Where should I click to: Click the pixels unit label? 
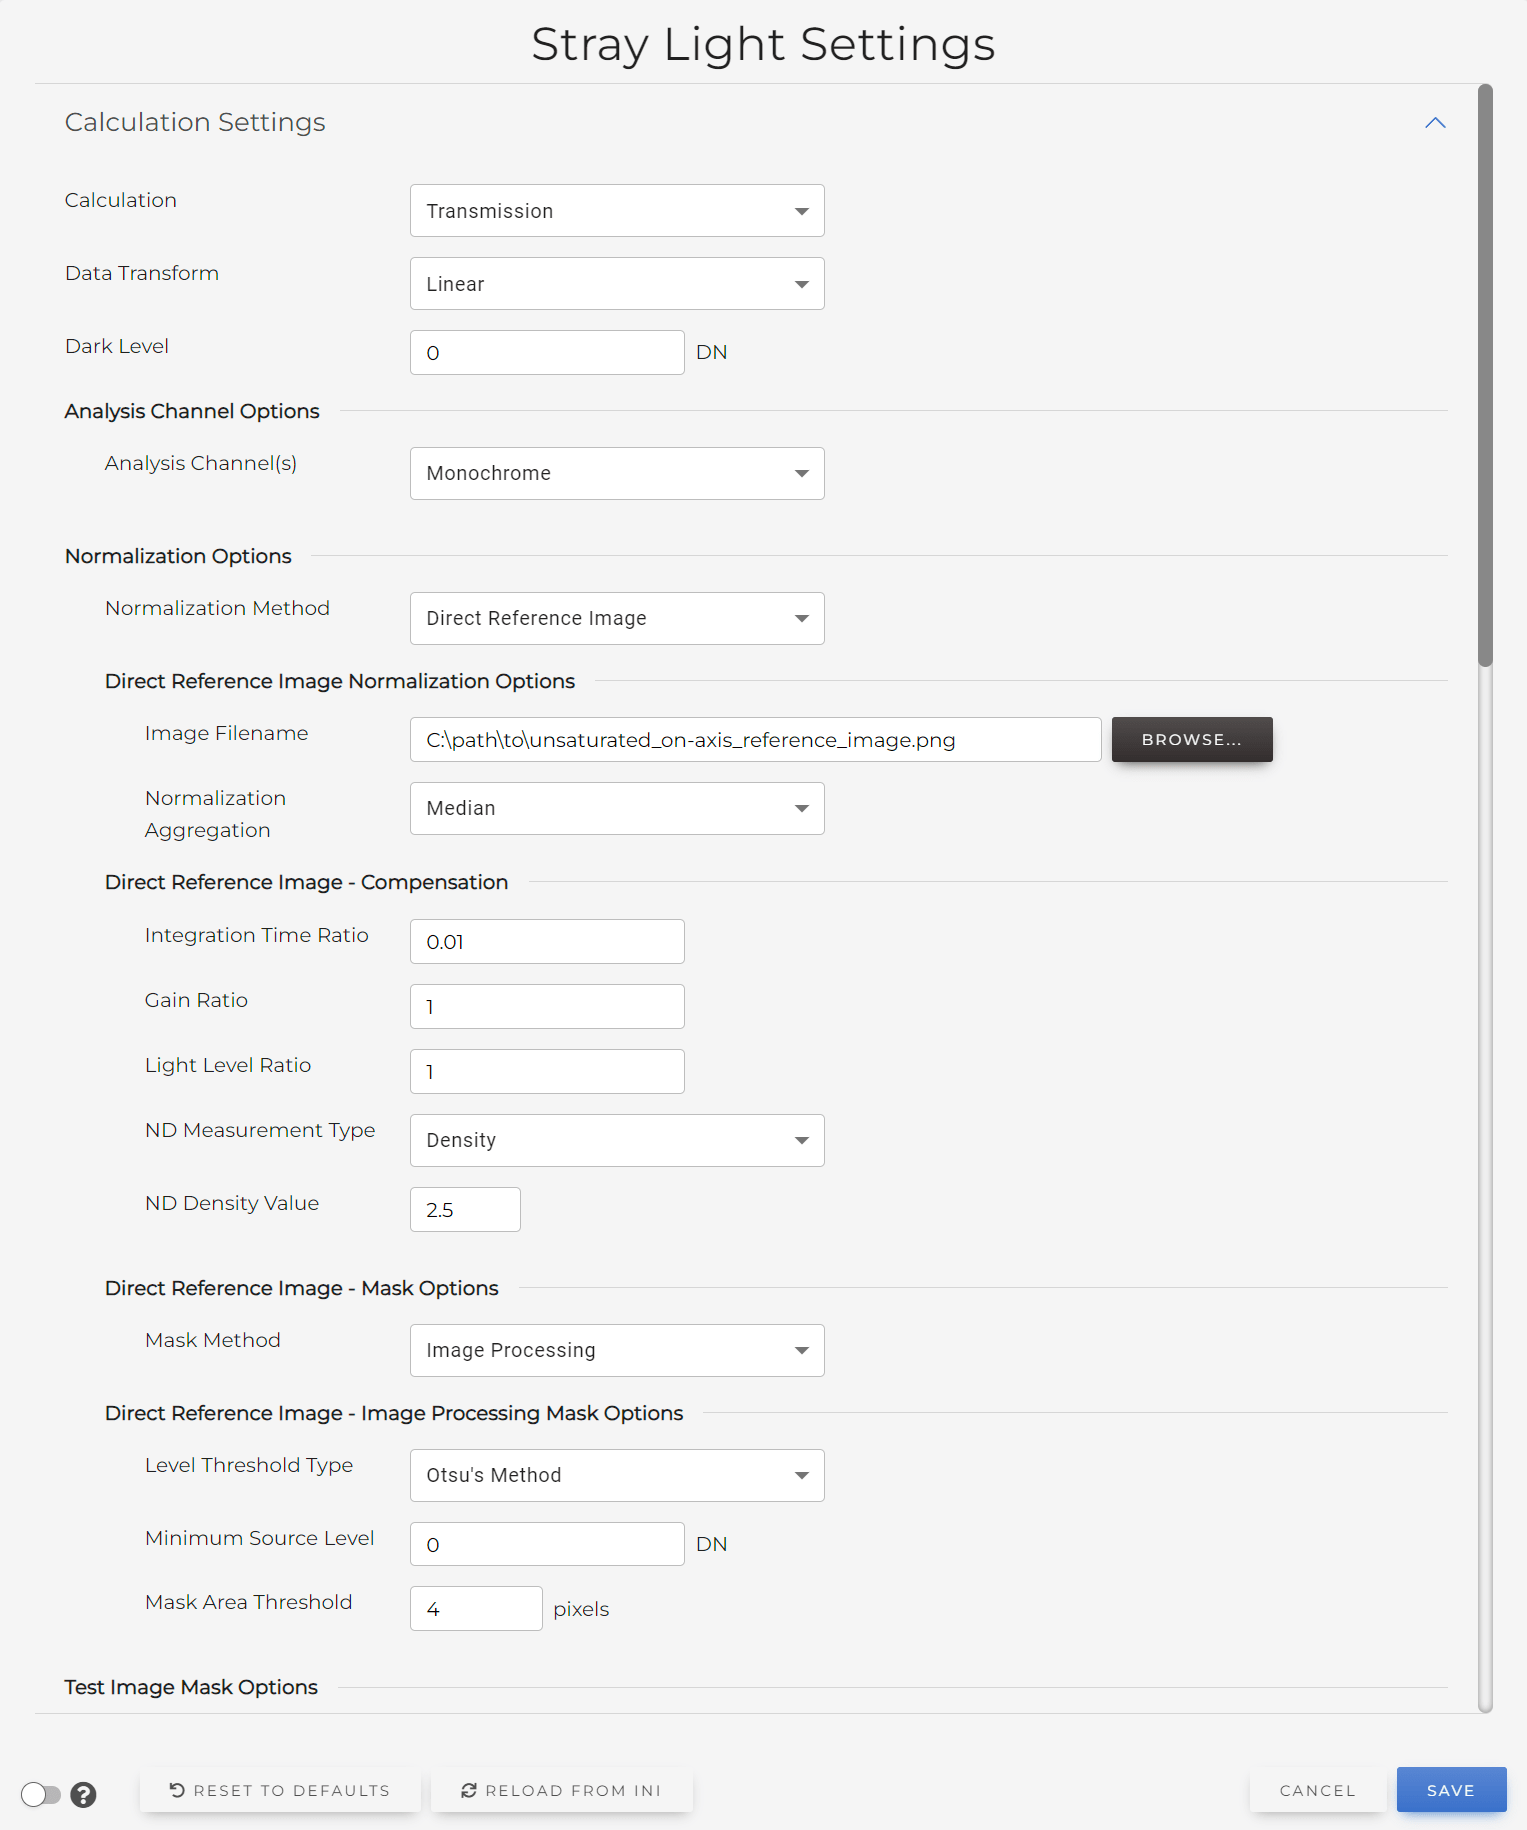pos(581,1609)
